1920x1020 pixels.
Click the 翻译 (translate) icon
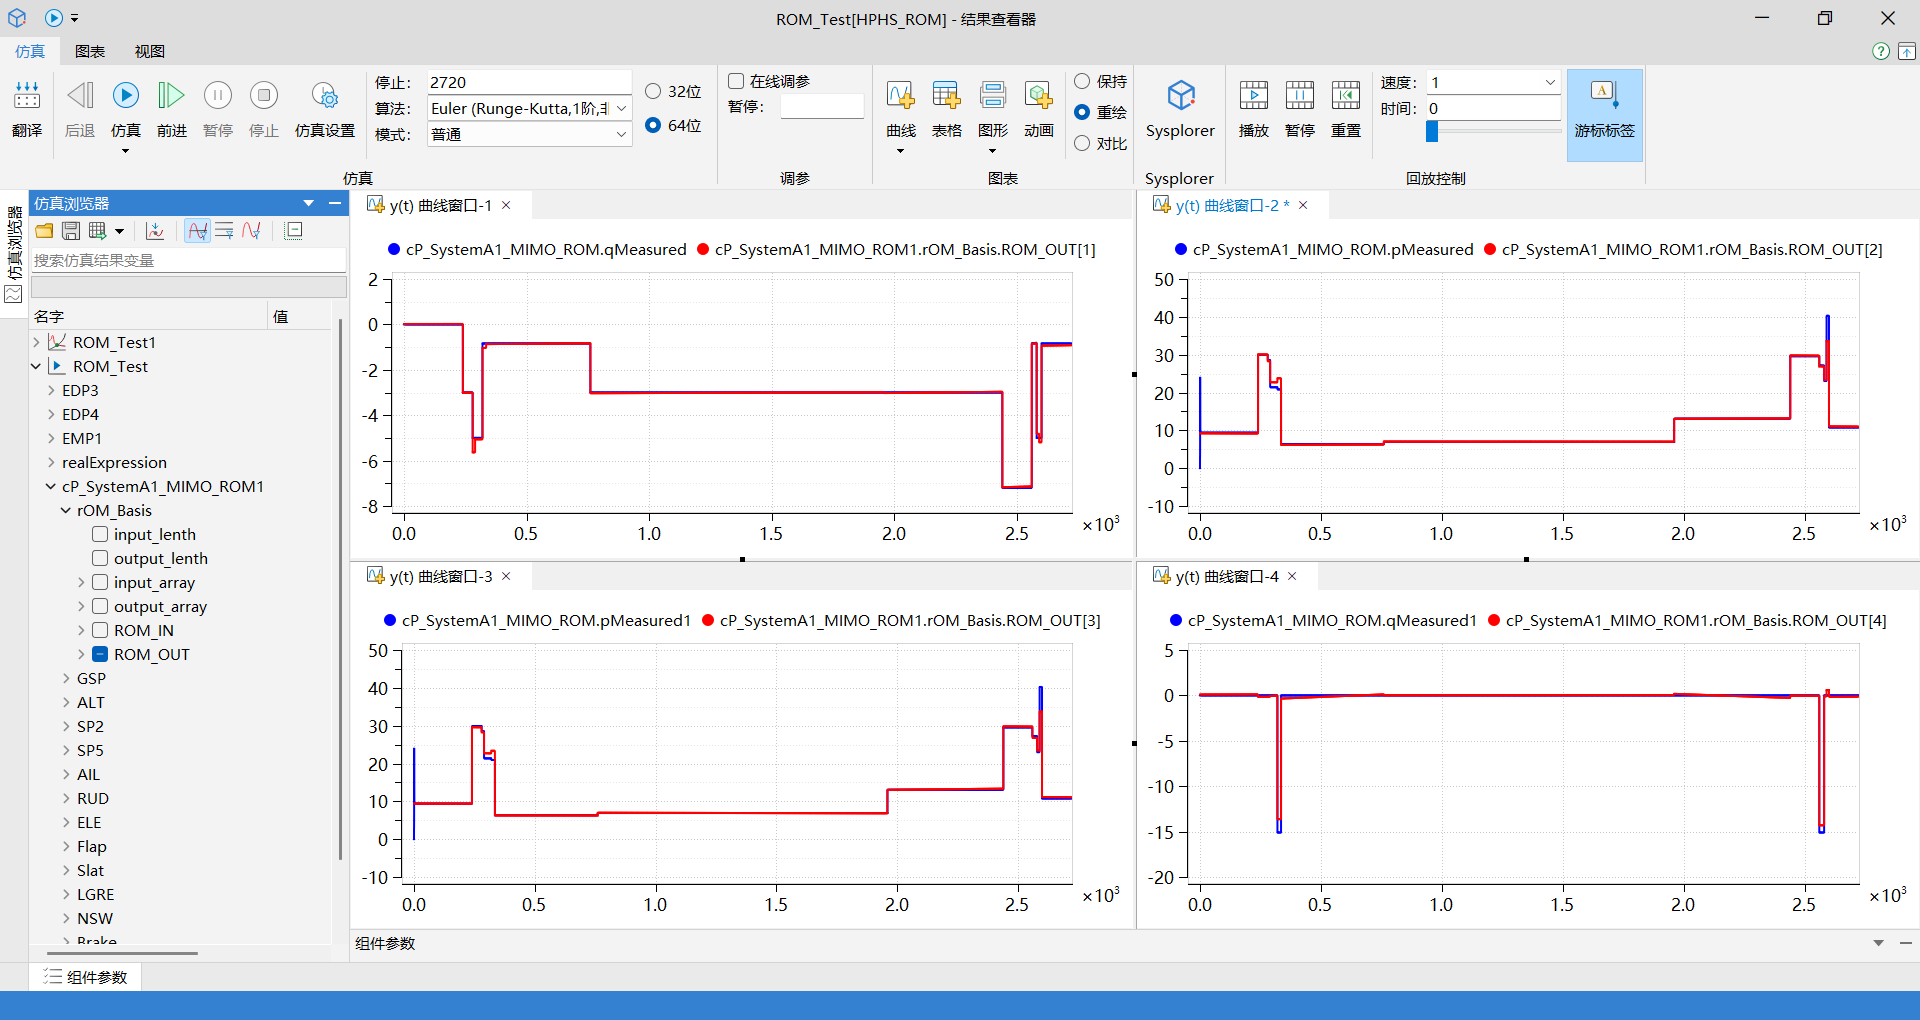point(27,97)
